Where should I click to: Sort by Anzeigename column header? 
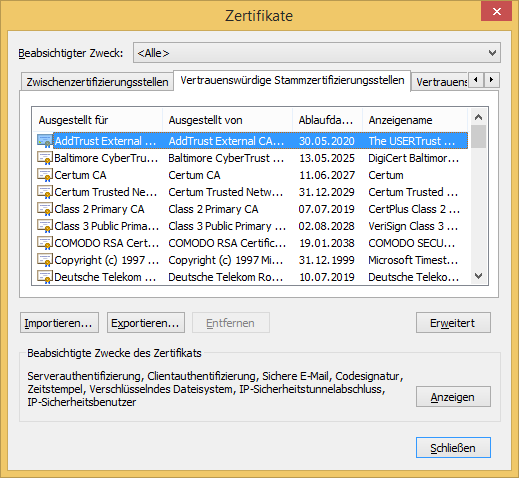[x=415, y=120]
